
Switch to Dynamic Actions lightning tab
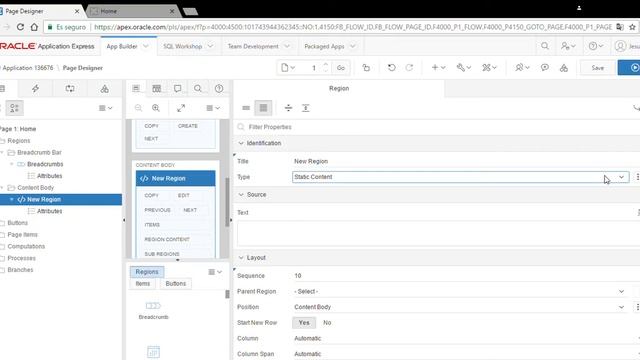click(36, 88)
